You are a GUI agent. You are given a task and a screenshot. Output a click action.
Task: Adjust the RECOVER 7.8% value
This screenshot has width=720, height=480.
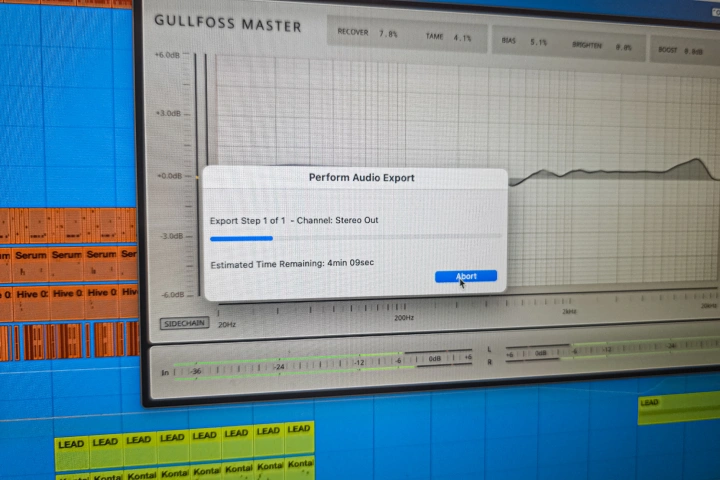tap(367, 33)
